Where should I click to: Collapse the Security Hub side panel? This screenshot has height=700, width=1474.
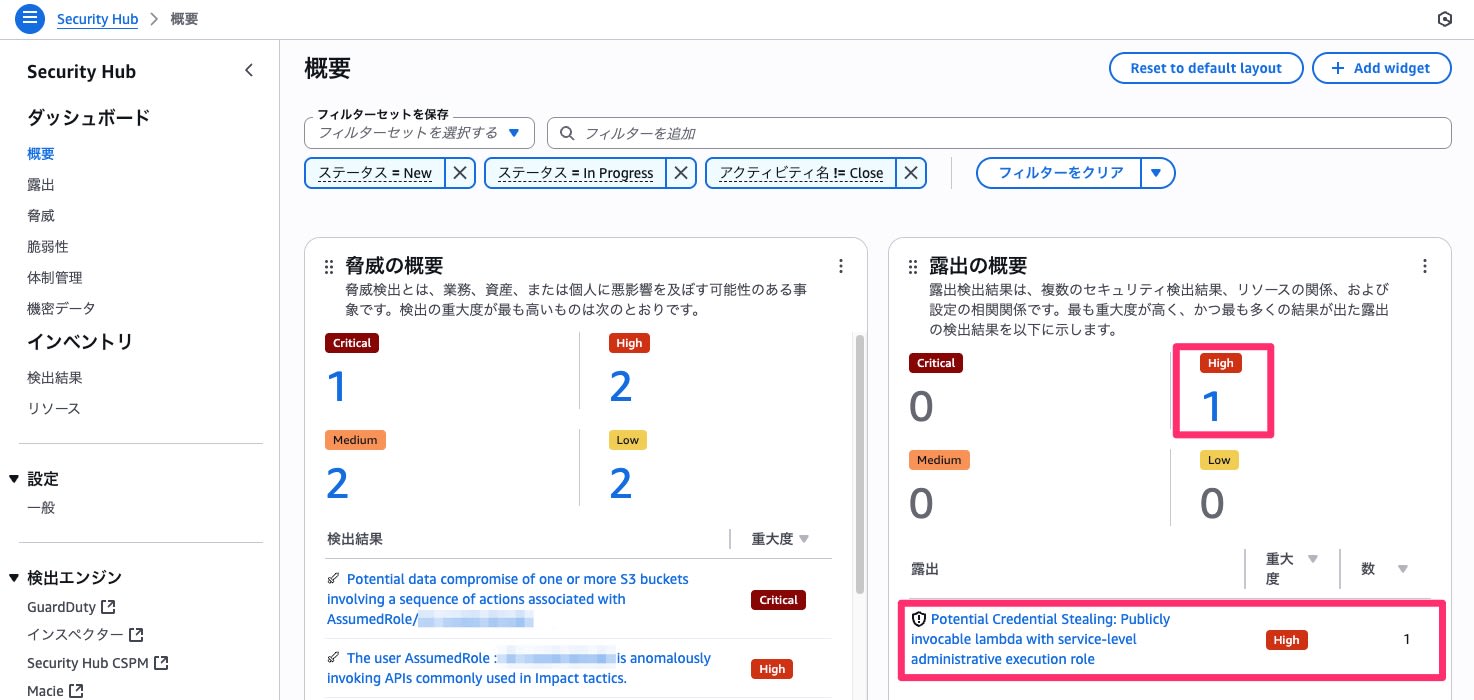[249, 71]
